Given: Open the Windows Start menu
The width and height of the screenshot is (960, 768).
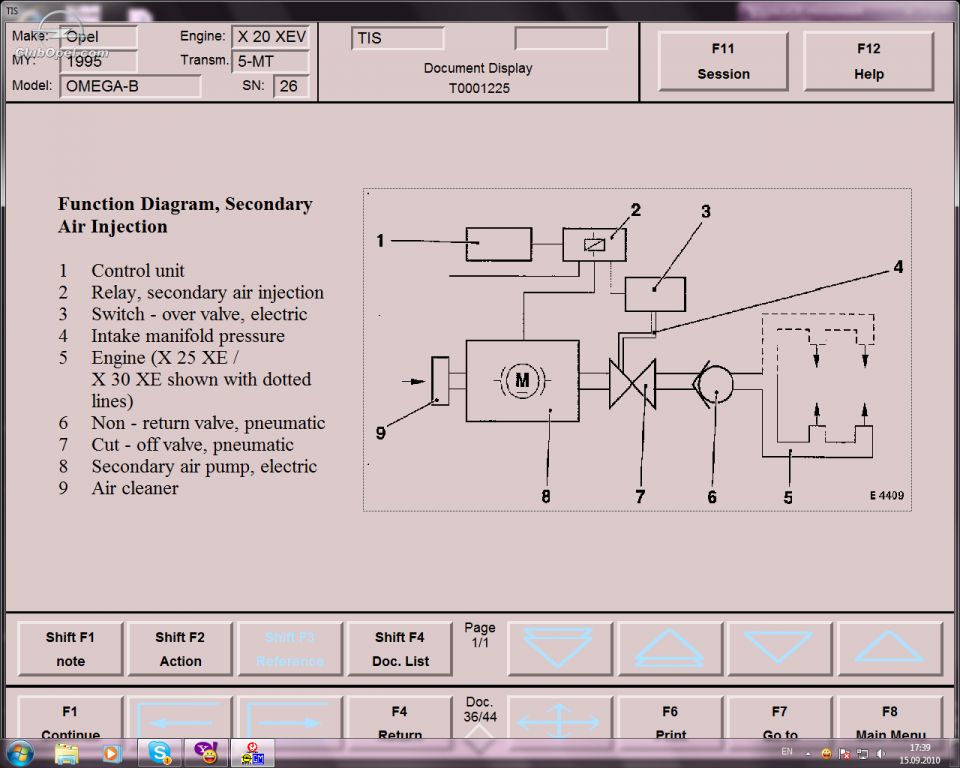Looking at the screenshot, I should 20,753.
